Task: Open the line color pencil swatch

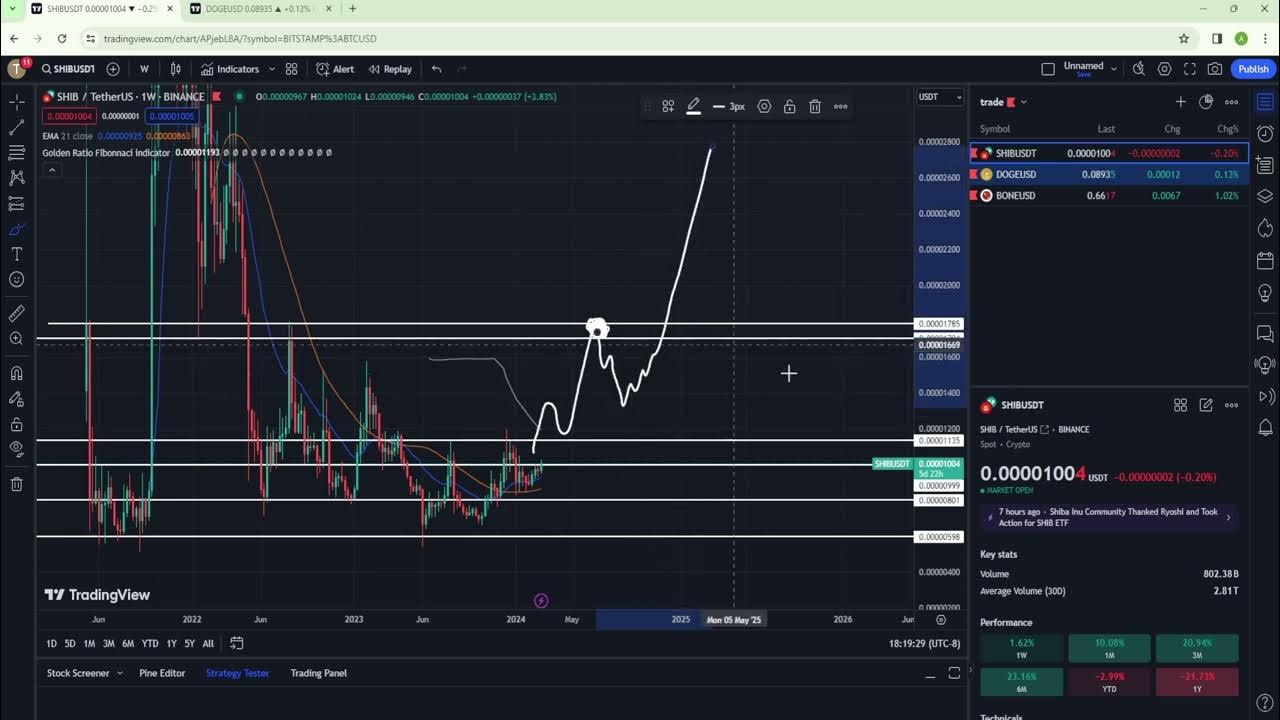Action: coord(693,106)
